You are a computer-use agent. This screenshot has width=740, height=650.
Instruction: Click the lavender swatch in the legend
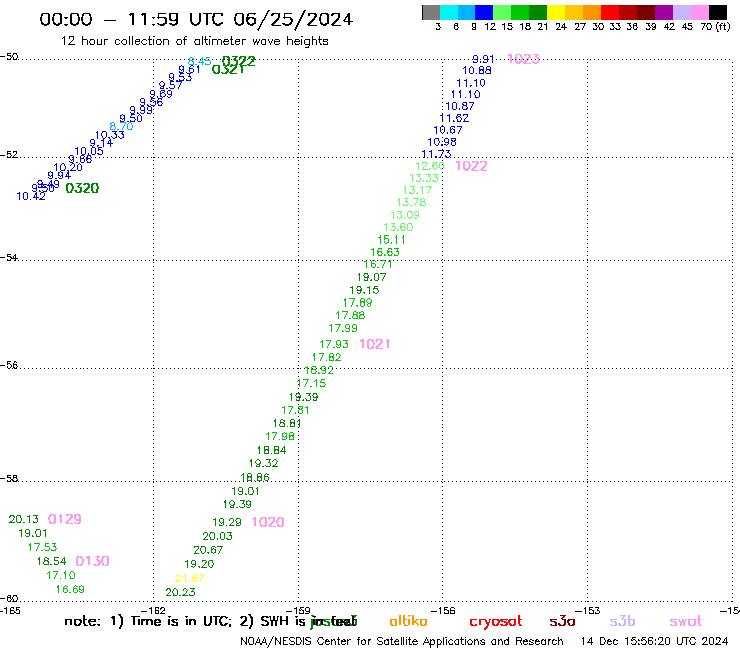[x=682, y=12]
